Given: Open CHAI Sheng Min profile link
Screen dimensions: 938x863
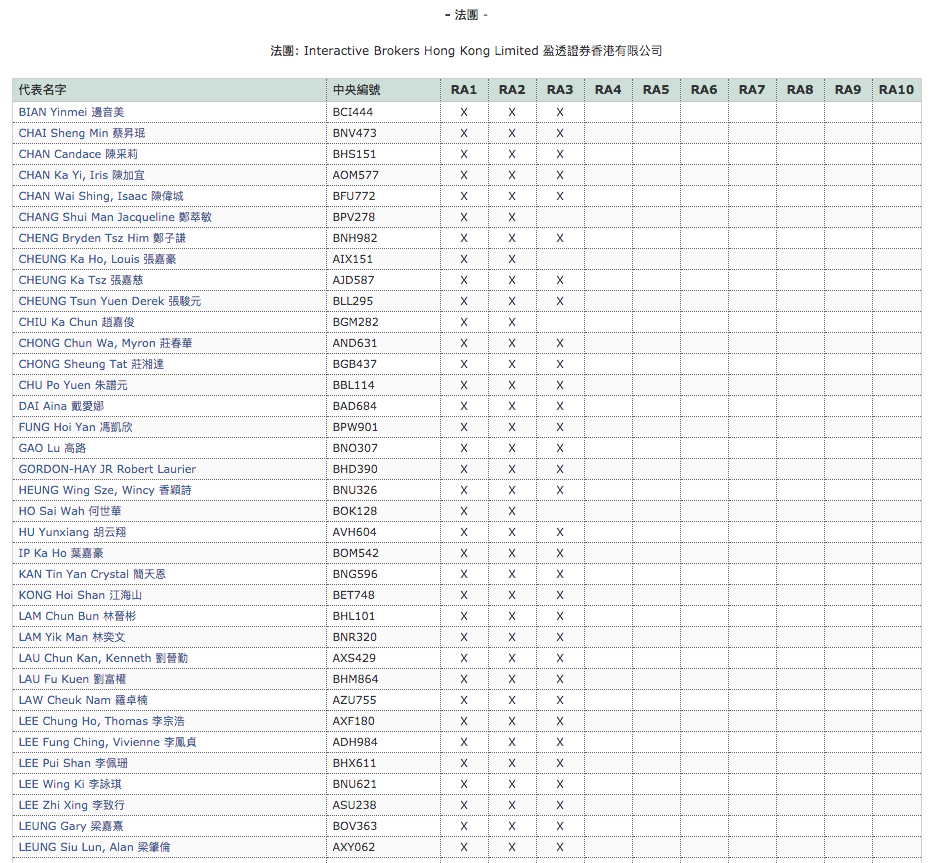Looking at the screenshot, I should point(81,133).
